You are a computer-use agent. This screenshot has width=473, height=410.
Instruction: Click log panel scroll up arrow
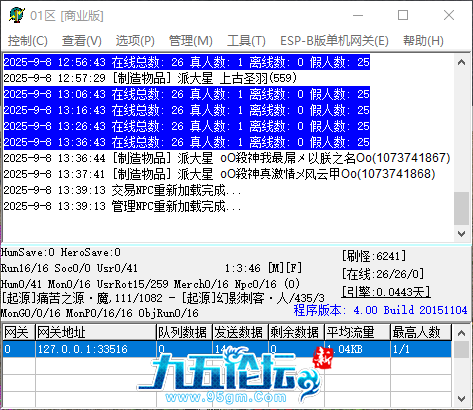pos(462,62)
